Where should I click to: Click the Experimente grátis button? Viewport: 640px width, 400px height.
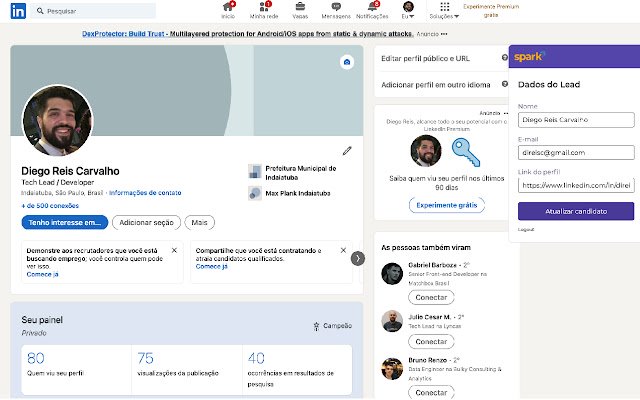coord(447,205)
